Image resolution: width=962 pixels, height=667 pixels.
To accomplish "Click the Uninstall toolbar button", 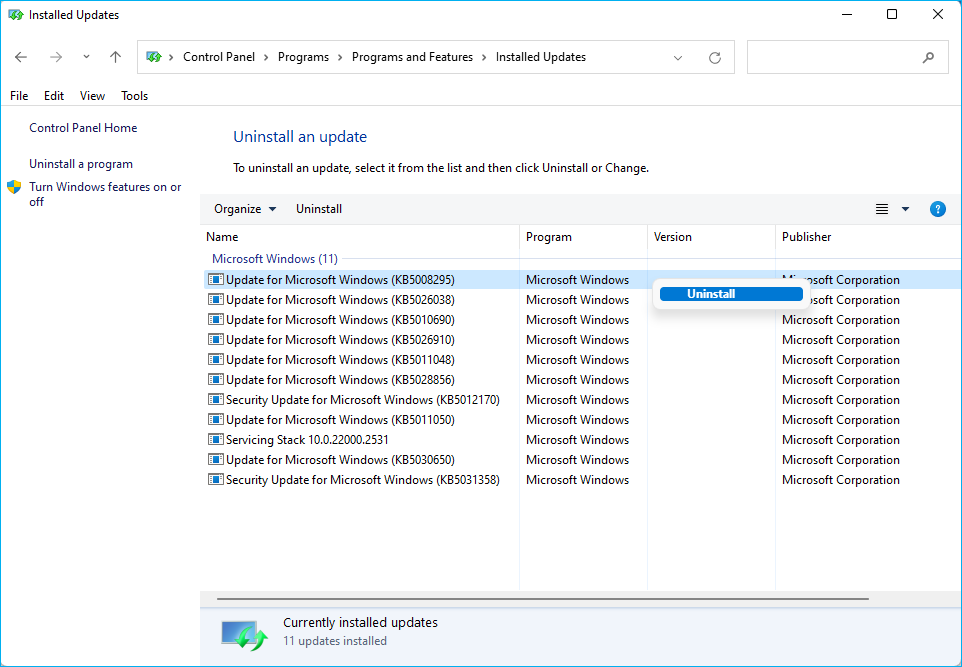I will click(x=318, y=209).
